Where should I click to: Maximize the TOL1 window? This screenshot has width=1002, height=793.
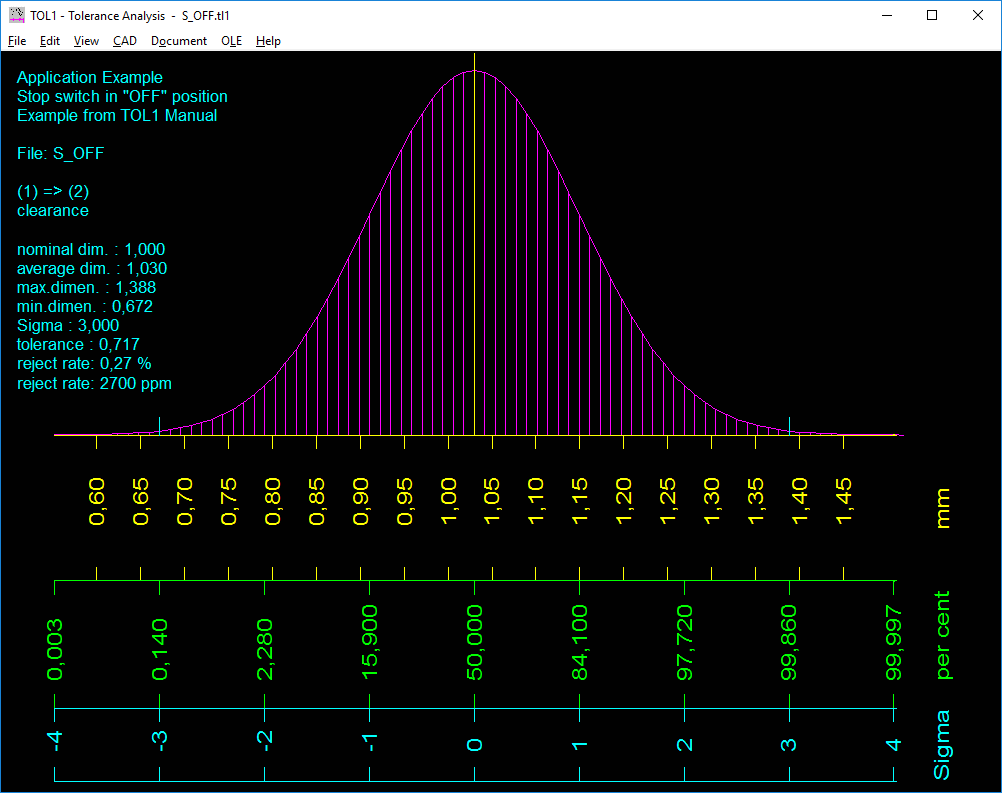pos(932,15)
